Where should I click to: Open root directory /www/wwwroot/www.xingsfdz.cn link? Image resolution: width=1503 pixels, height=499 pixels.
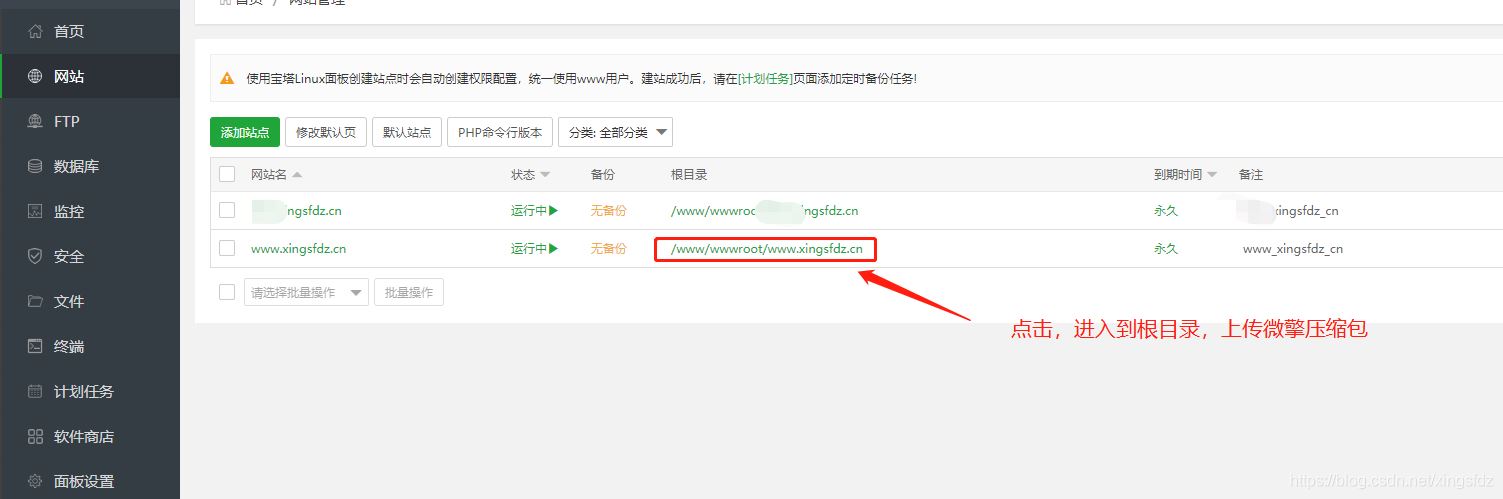point(766,249)
